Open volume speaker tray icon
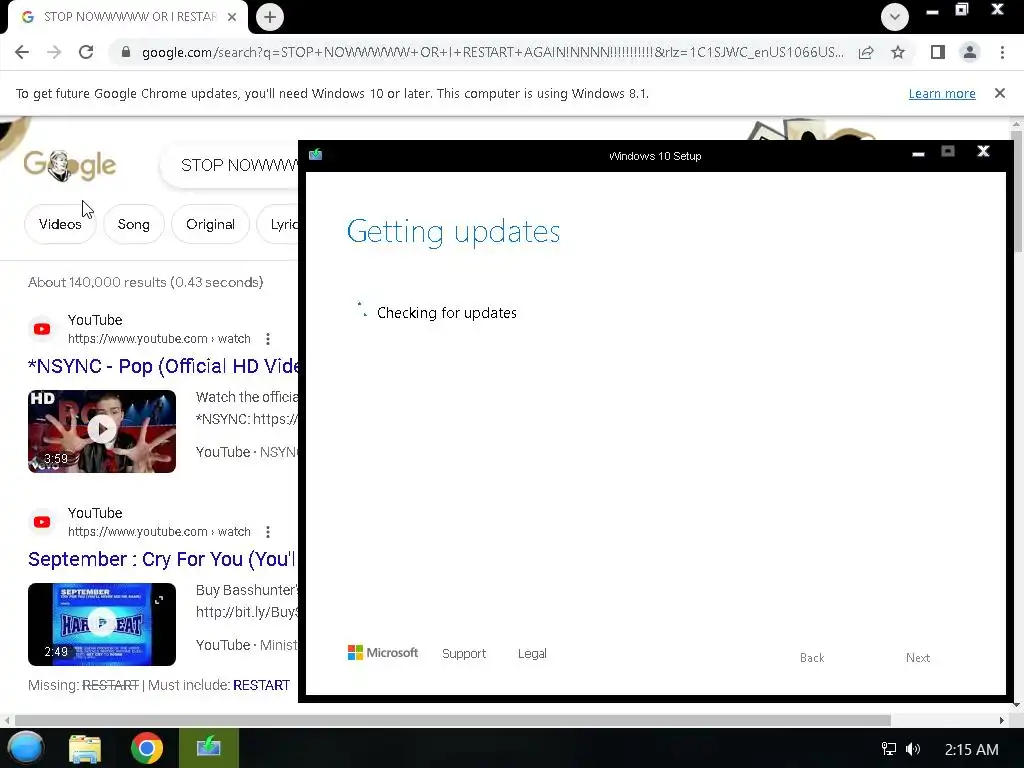 point(913,749)
